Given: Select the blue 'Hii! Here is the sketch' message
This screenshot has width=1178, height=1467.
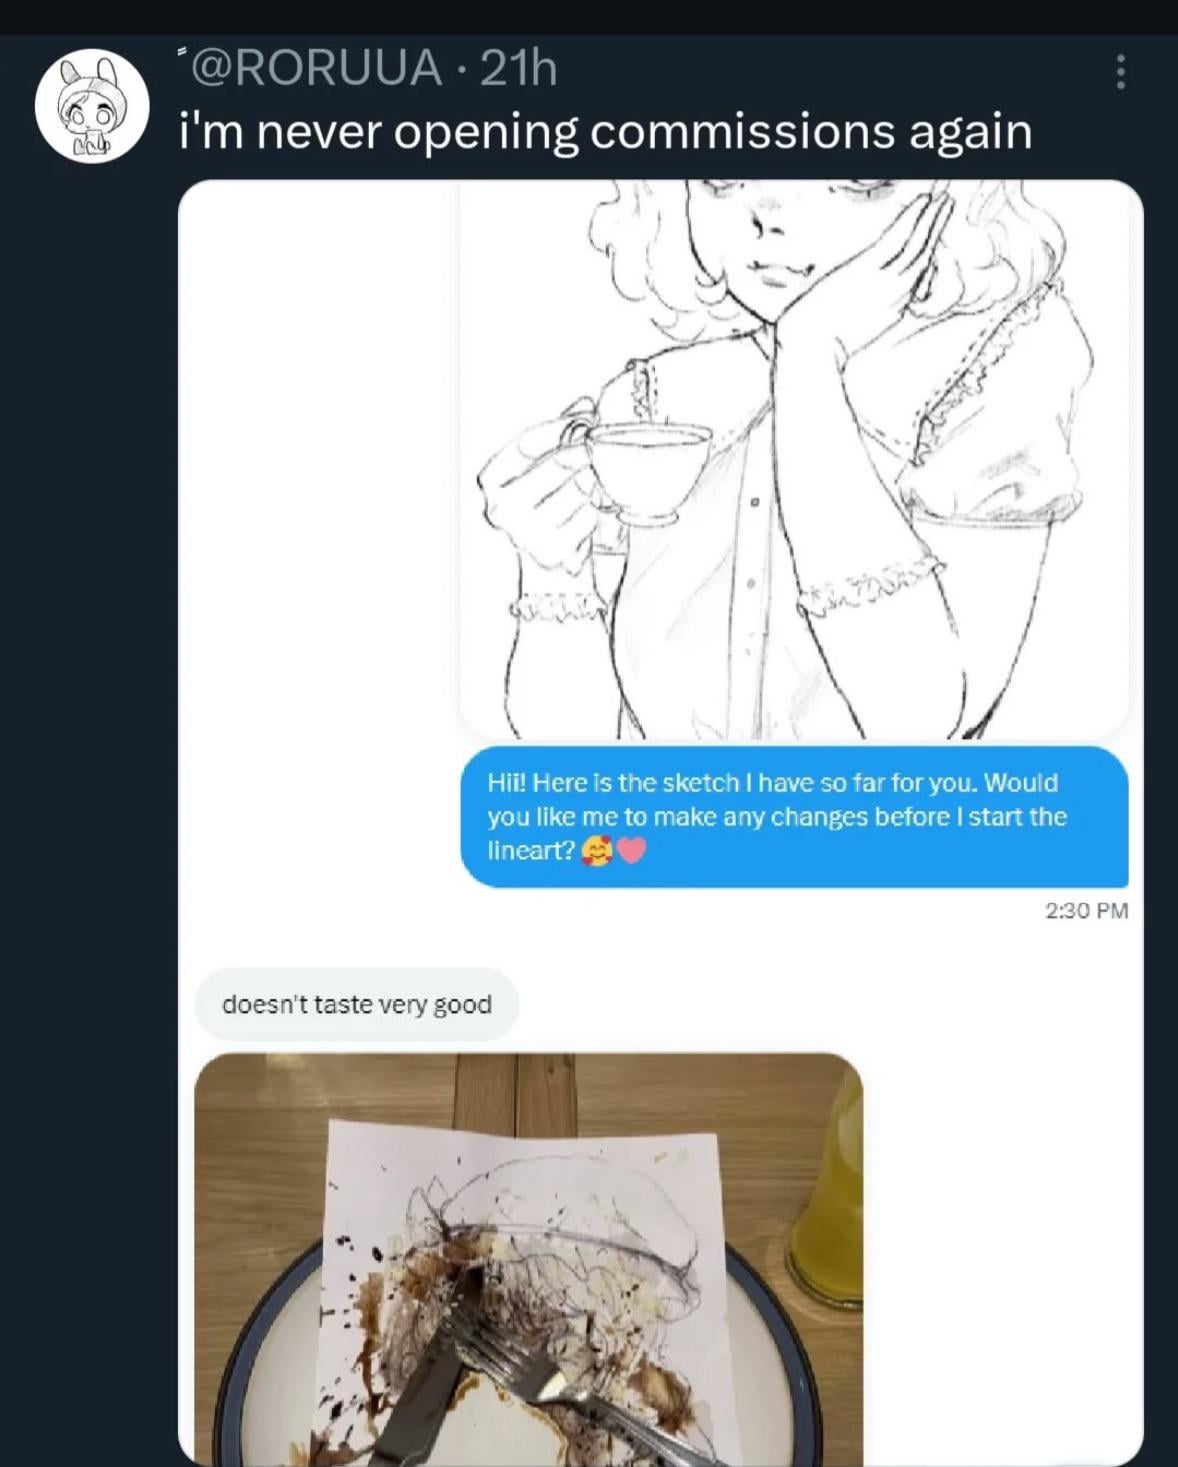Looking at the screenshot, I should (x=794, y=815).
